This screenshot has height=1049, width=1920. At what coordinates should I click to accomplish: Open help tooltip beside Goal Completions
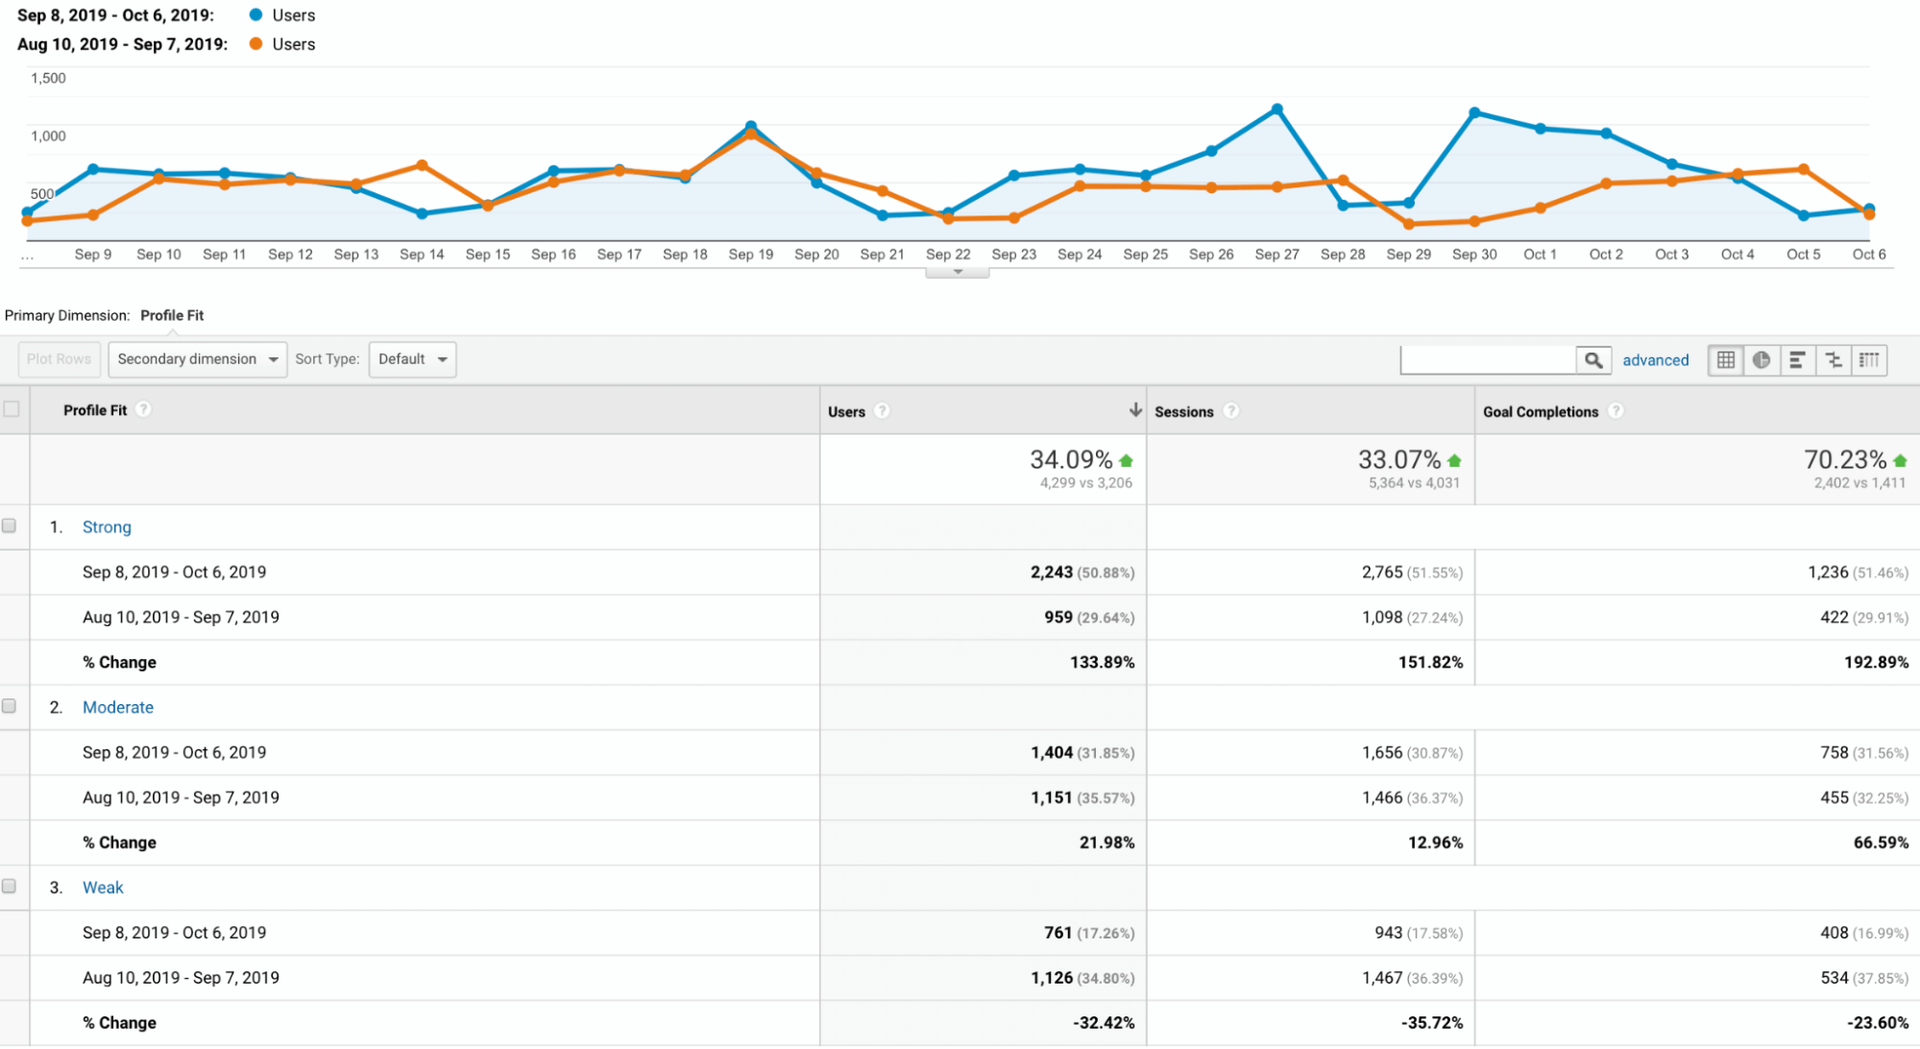pos(1616,411)
